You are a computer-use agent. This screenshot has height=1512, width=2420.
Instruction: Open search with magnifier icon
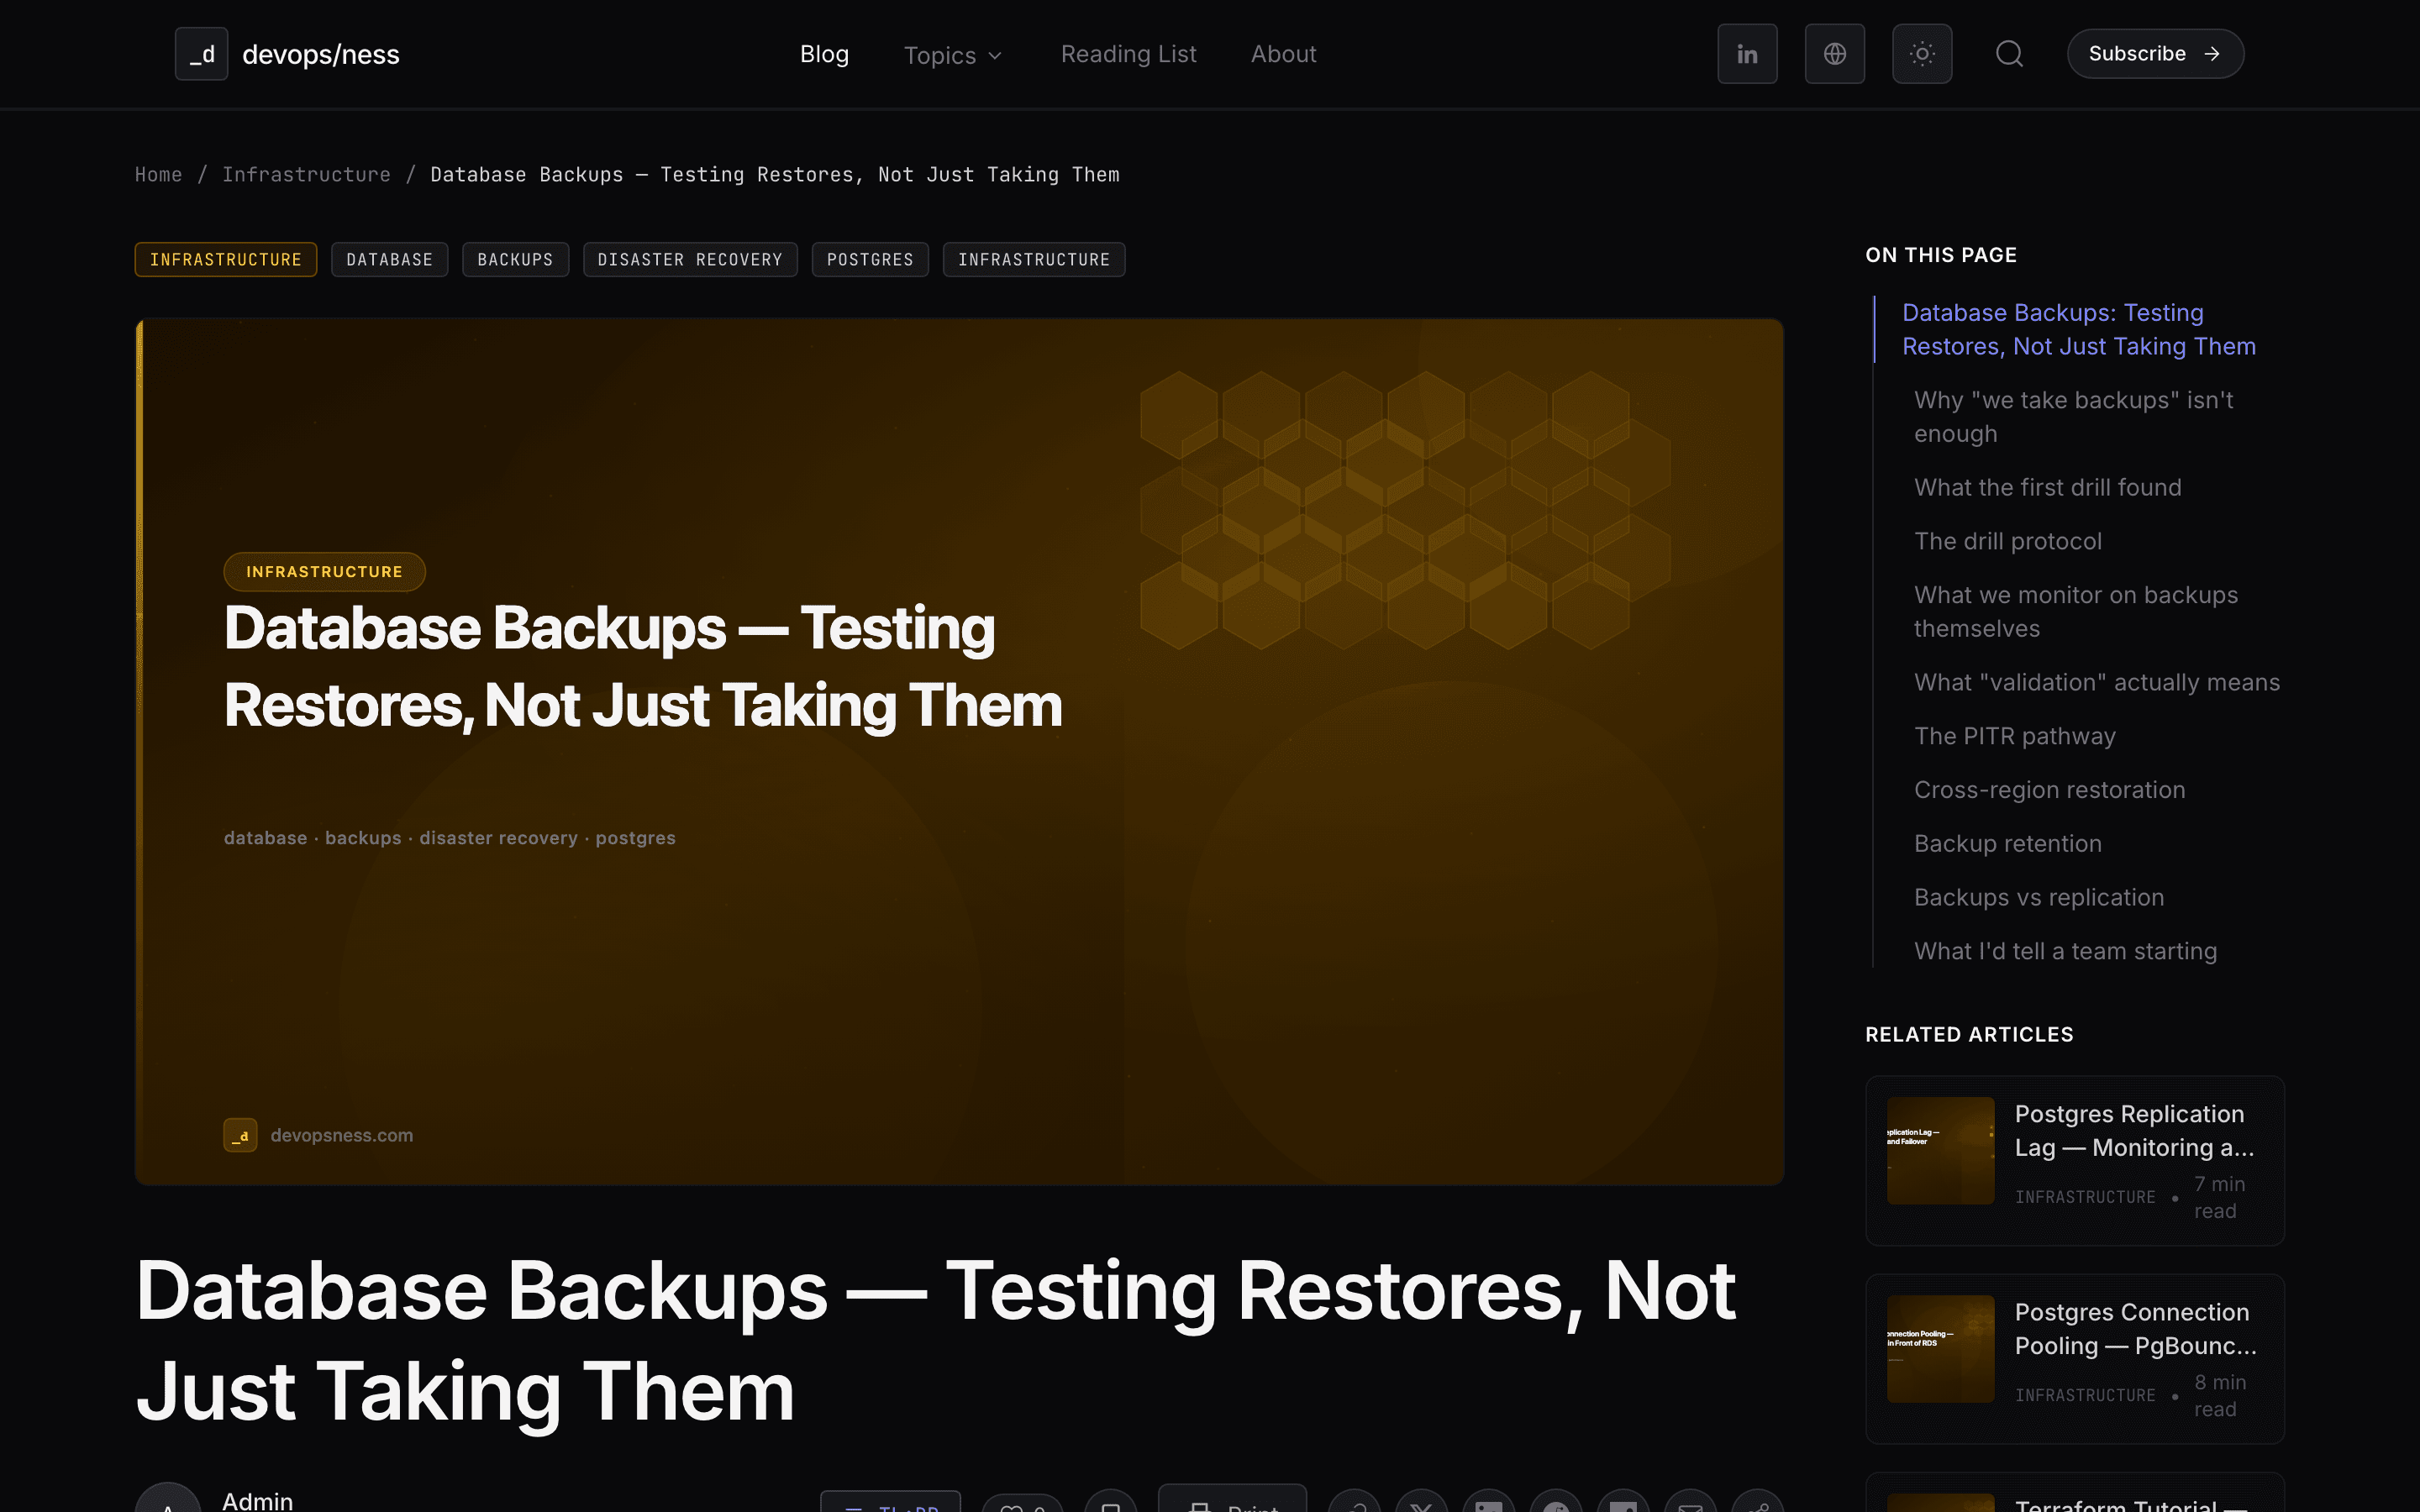2009,54
